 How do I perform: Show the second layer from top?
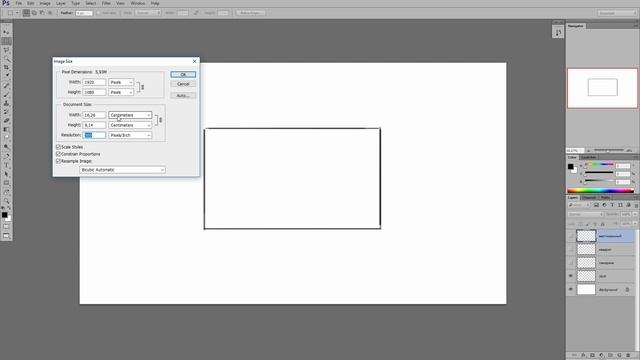(x=571, y=249)
